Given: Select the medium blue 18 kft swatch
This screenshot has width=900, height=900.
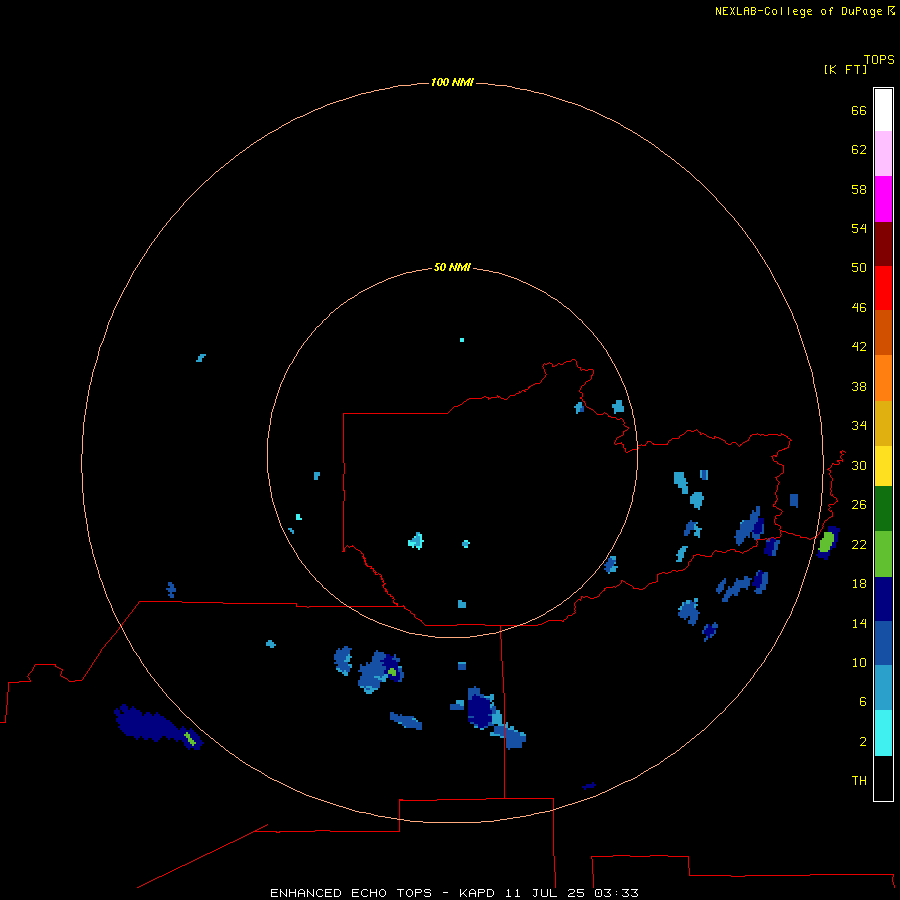Looking at the screenshot, I should pyautogui.click(x=883, y=643).
